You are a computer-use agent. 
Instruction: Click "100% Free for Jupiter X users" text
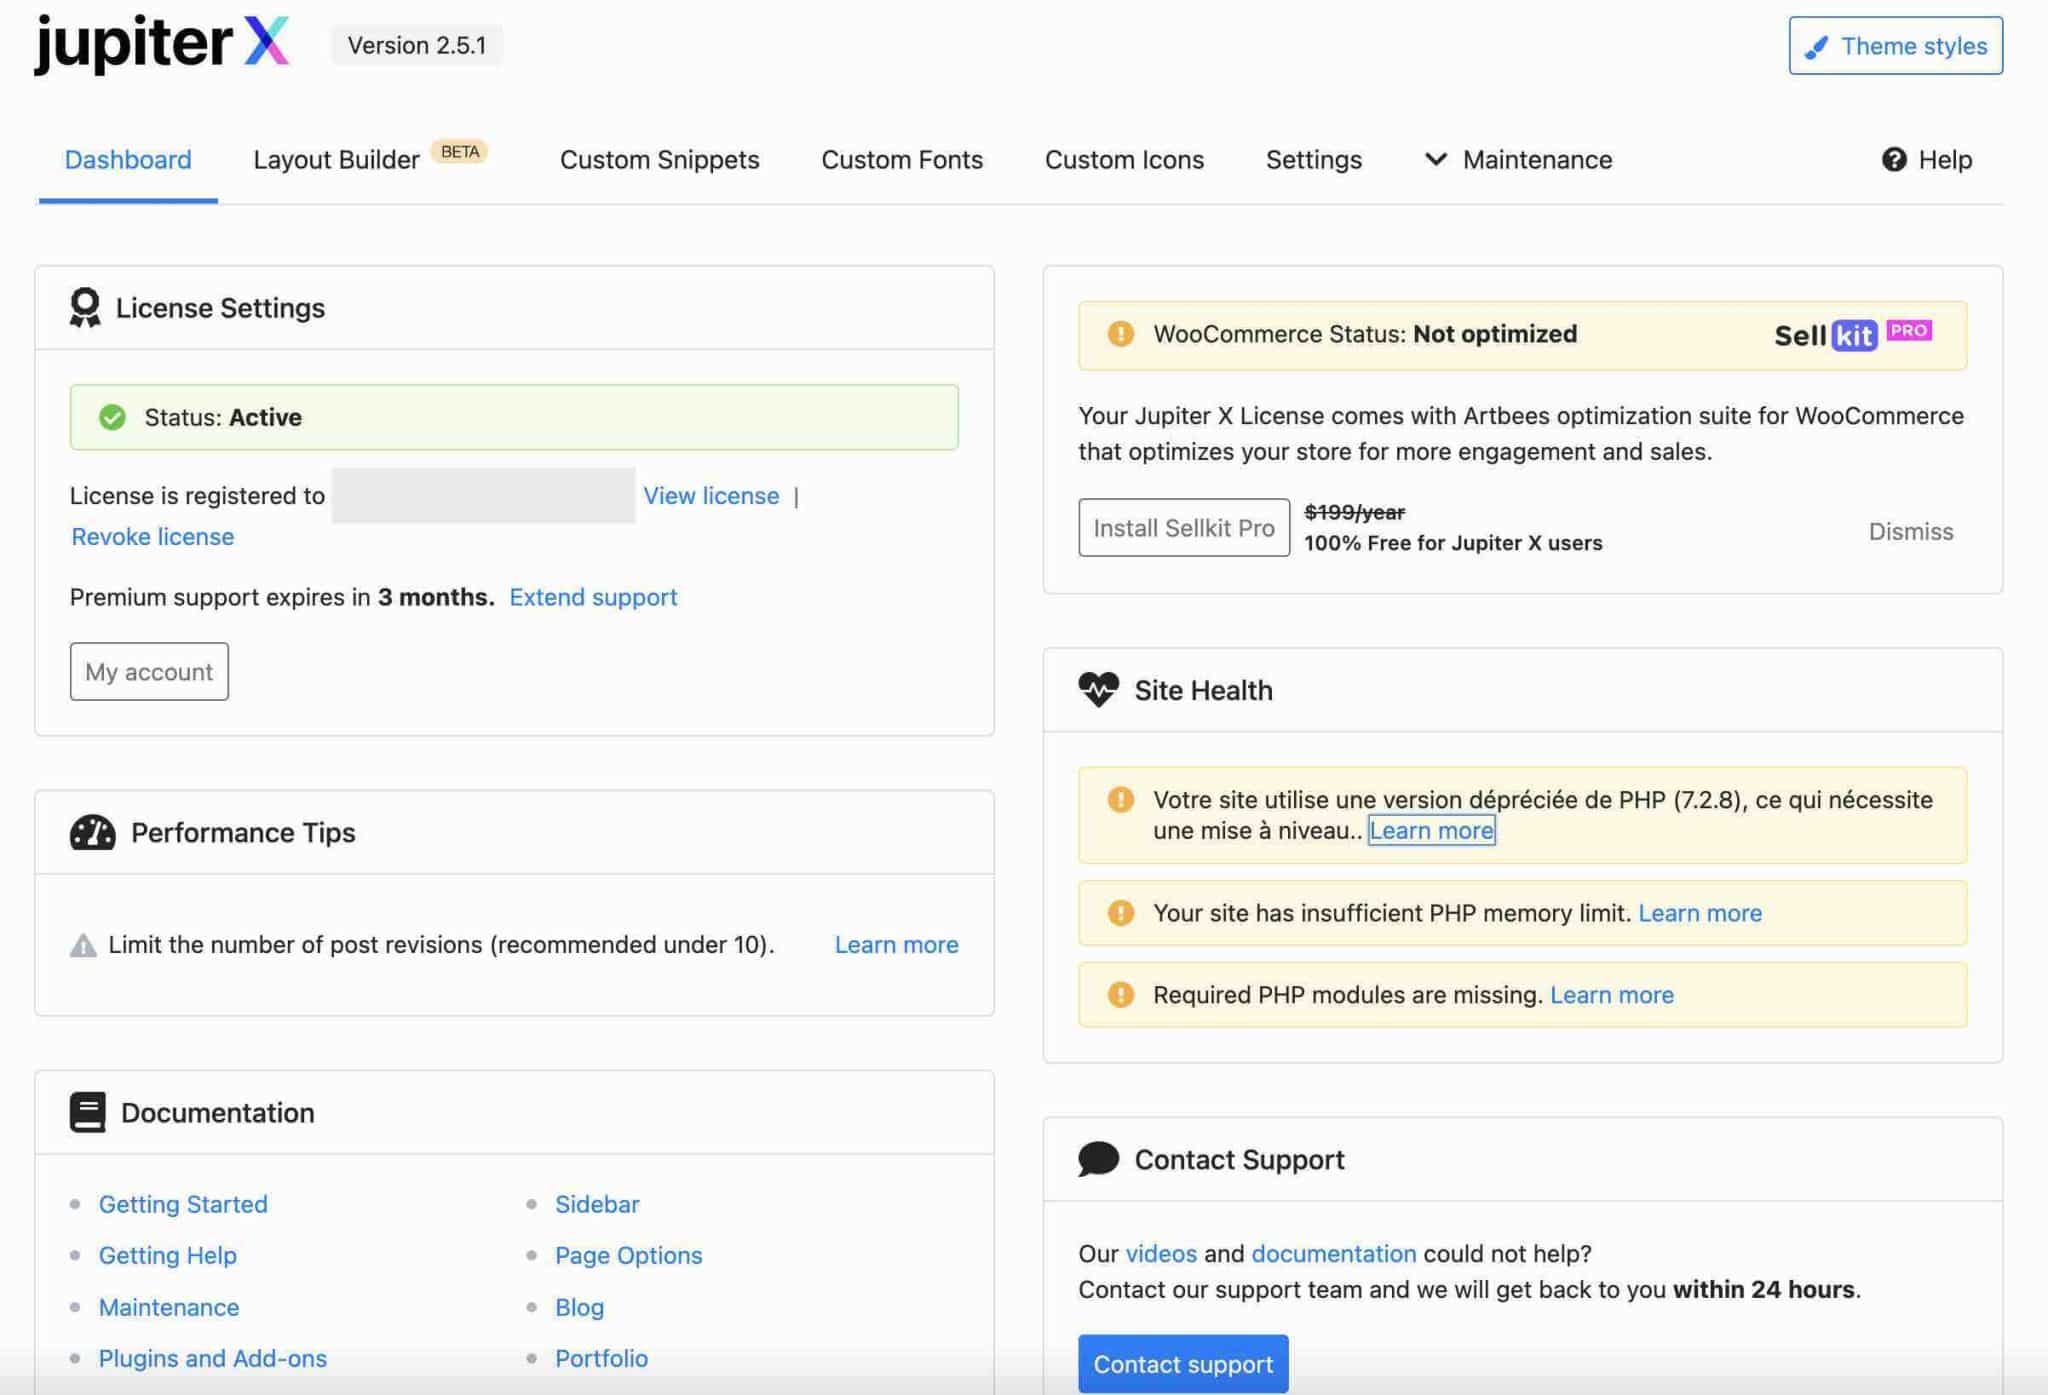(x=1453, y=543)
